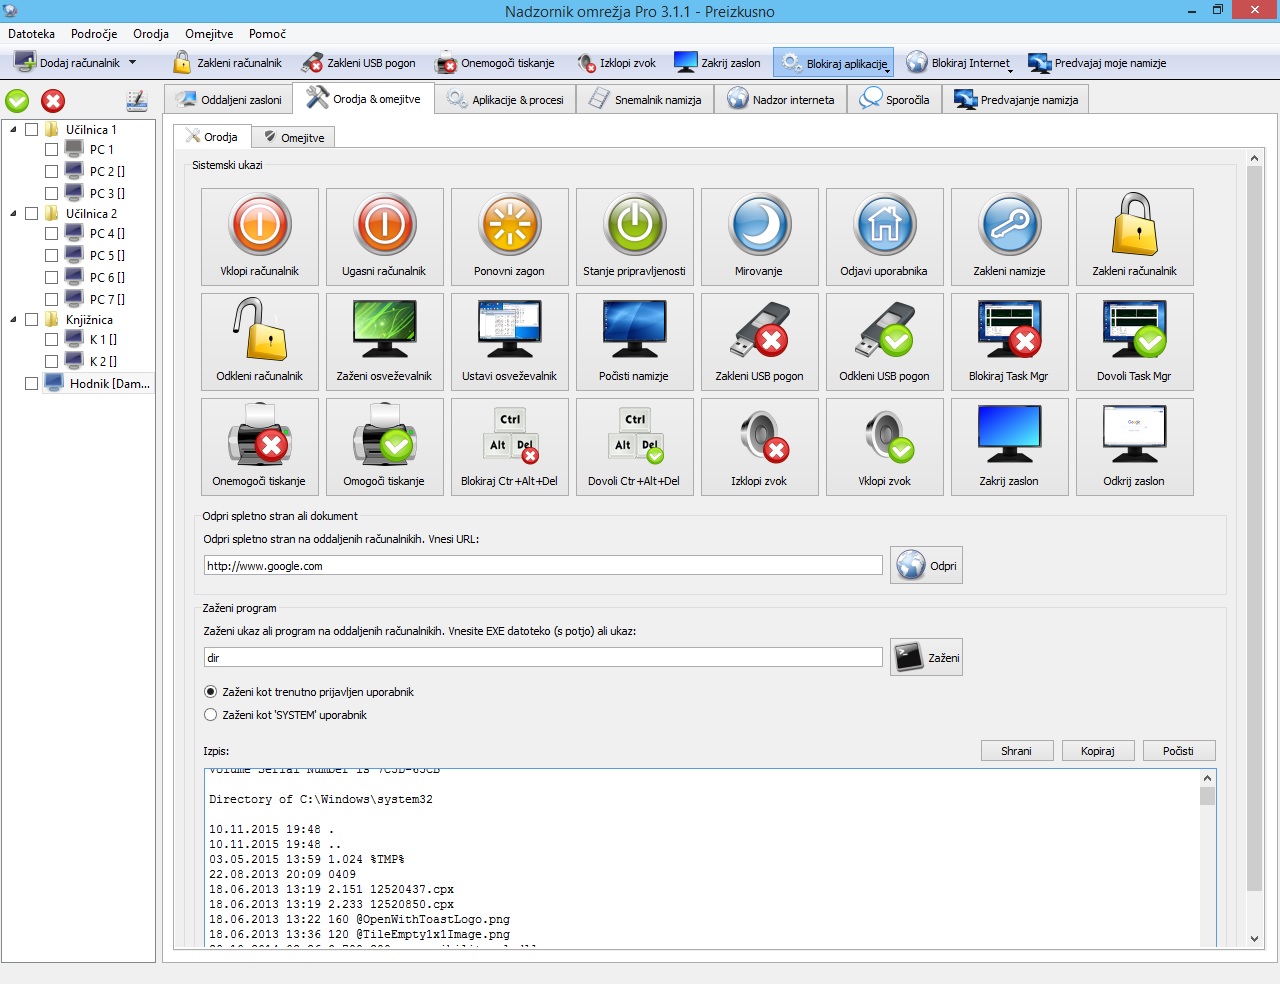Open the Orodja menu
This screenshot has width=1280, height=984.
[150, 34]
